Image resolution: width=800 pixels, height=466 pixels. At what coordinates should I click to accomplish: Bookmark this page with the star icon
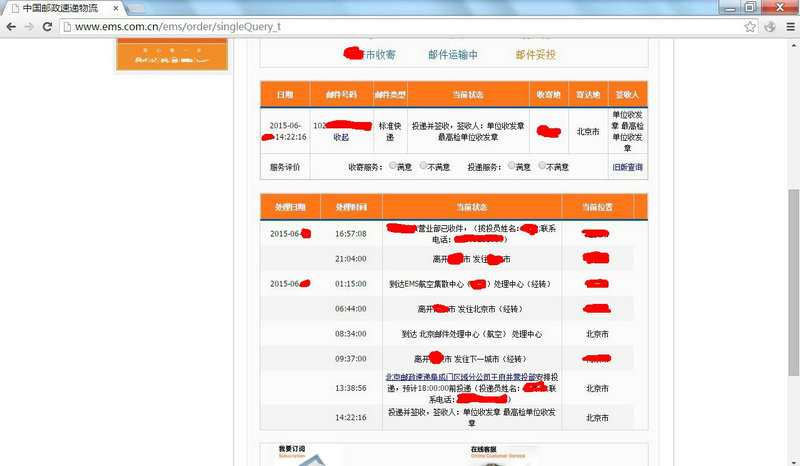750,27
